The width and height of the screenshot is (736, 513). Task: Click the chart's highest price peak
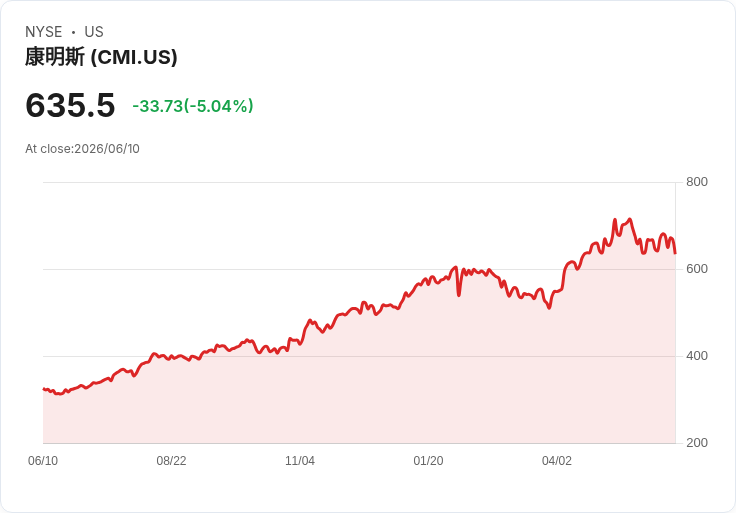pyautogui.click(x=629, y=219)
